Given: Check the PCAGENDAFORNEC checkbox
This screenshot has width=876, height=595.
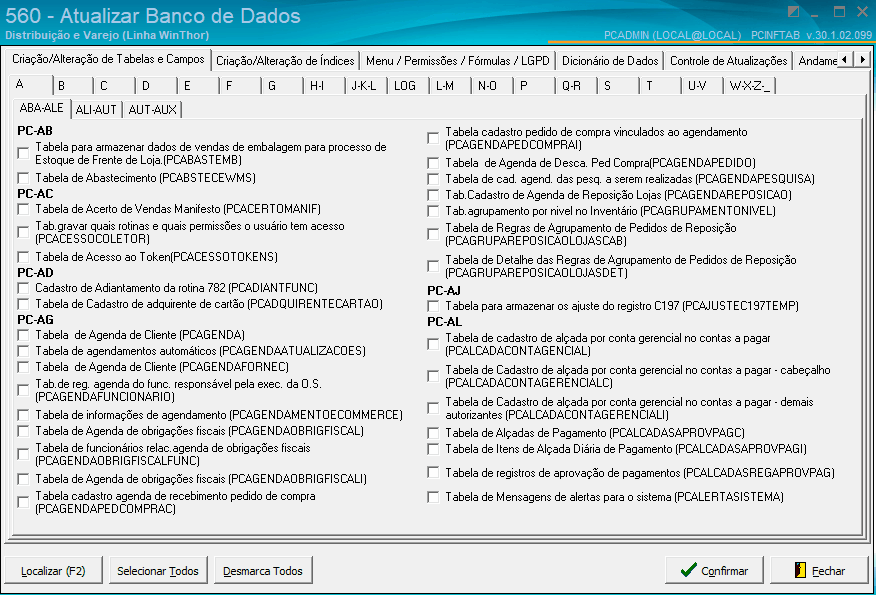Looking at the screenshot, I should 23,367.
